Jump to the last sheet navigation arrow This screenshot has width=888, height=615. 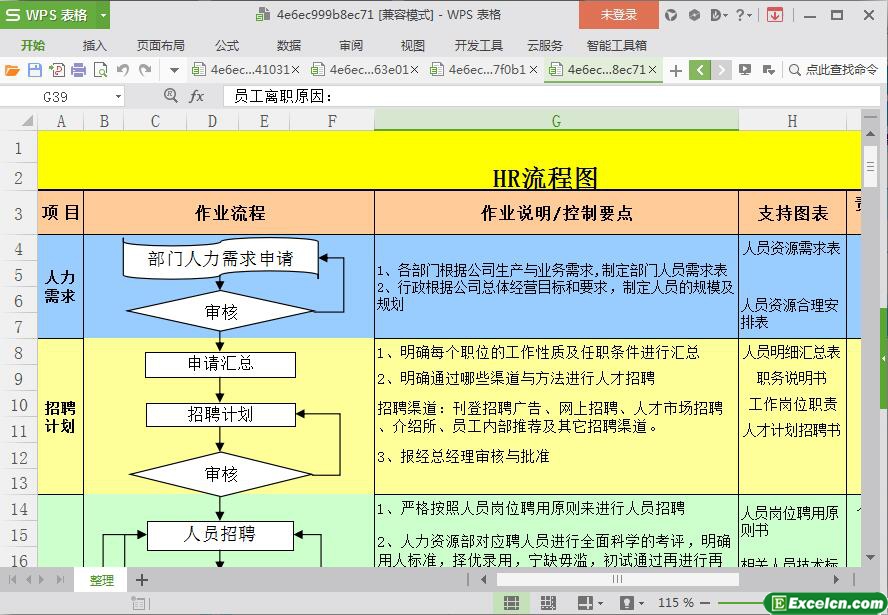[61, 579]
